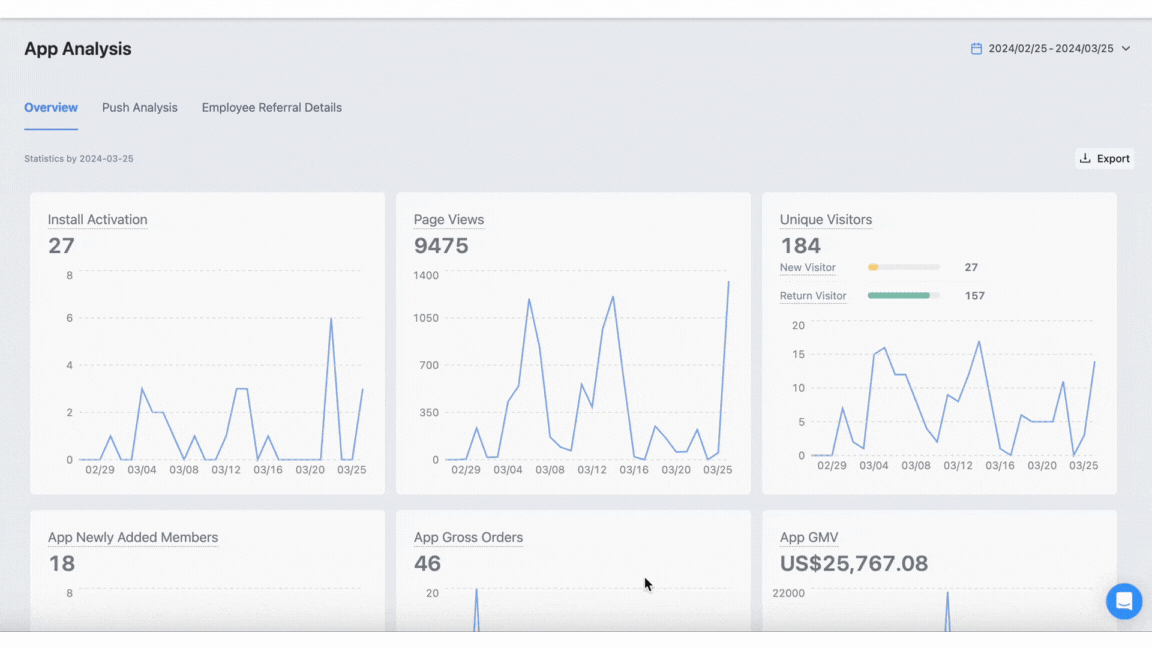Click the App Analysis page heading
This screenshot has width=1152, height=648.
78,48
